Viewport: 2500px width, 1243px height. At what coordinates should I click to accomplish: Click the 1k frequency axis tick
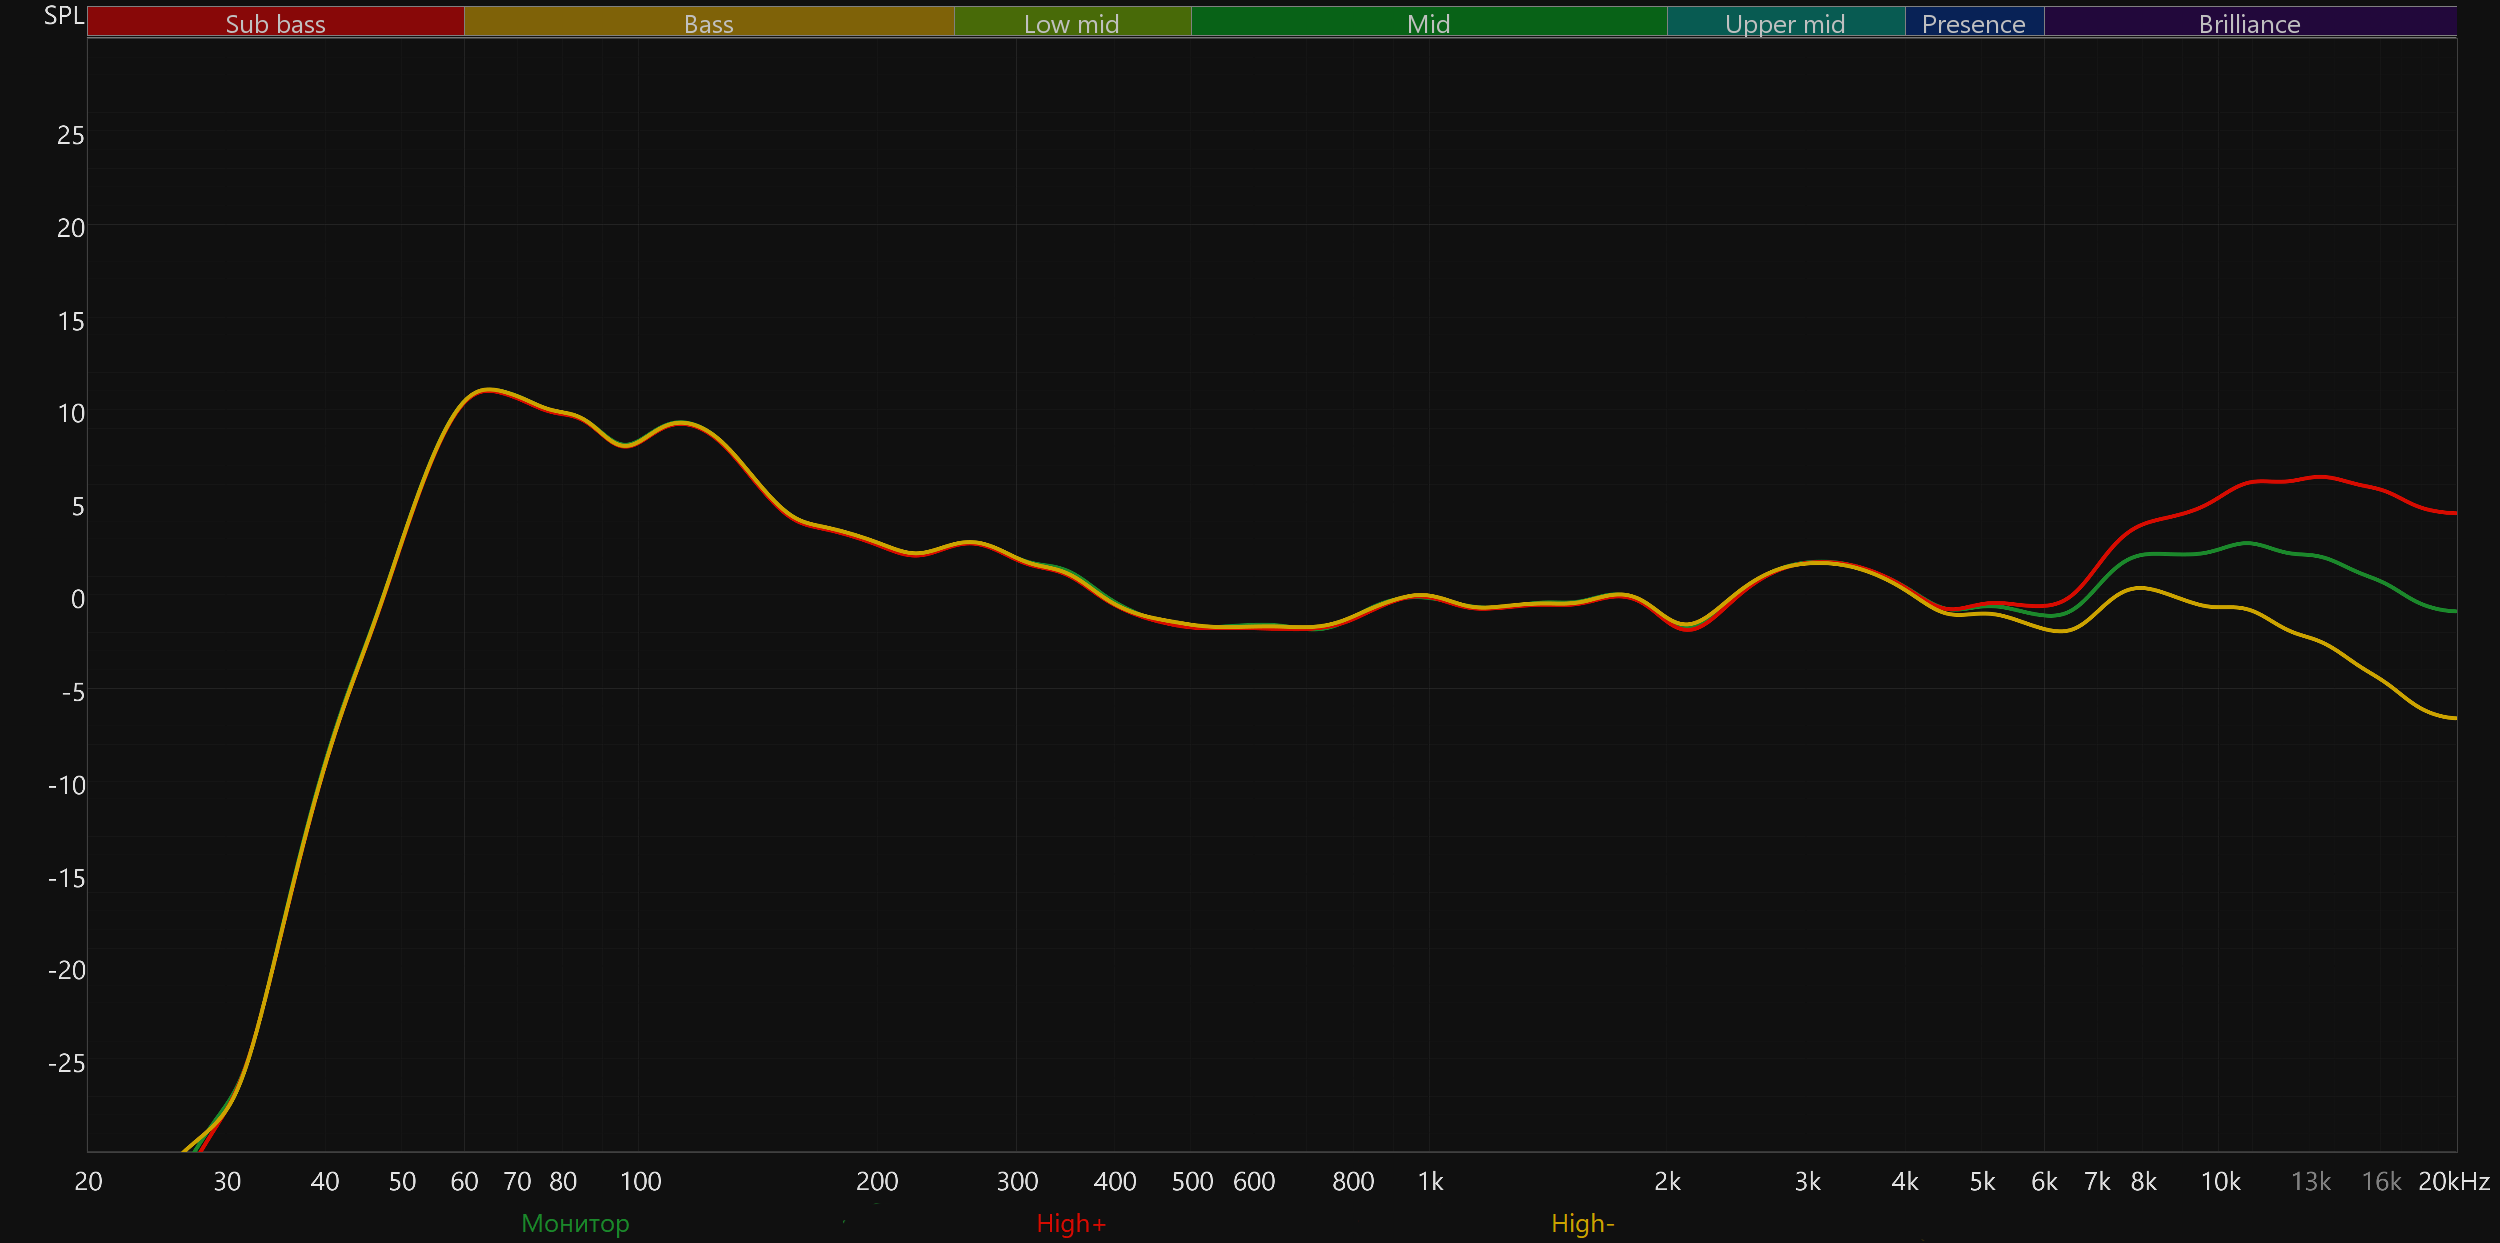1430,1181
